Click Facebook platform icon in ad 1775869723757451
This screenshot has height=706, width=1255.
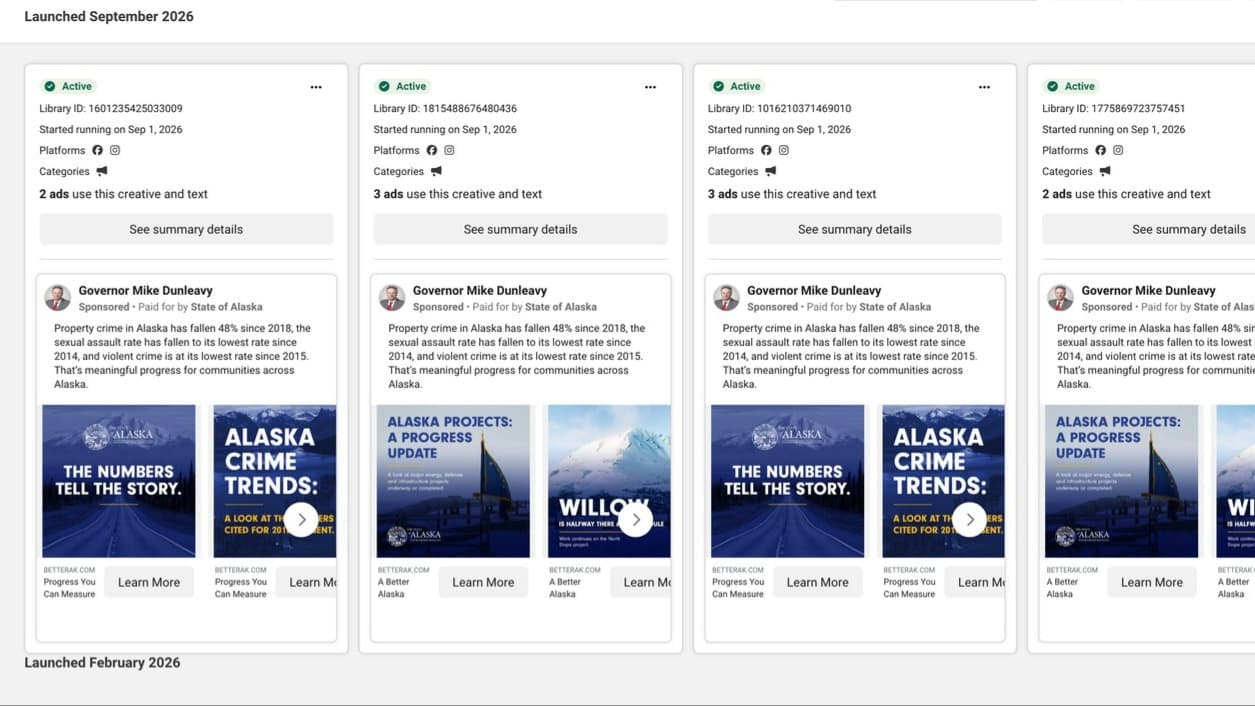pyautogui.click(x=1100, y=150)
